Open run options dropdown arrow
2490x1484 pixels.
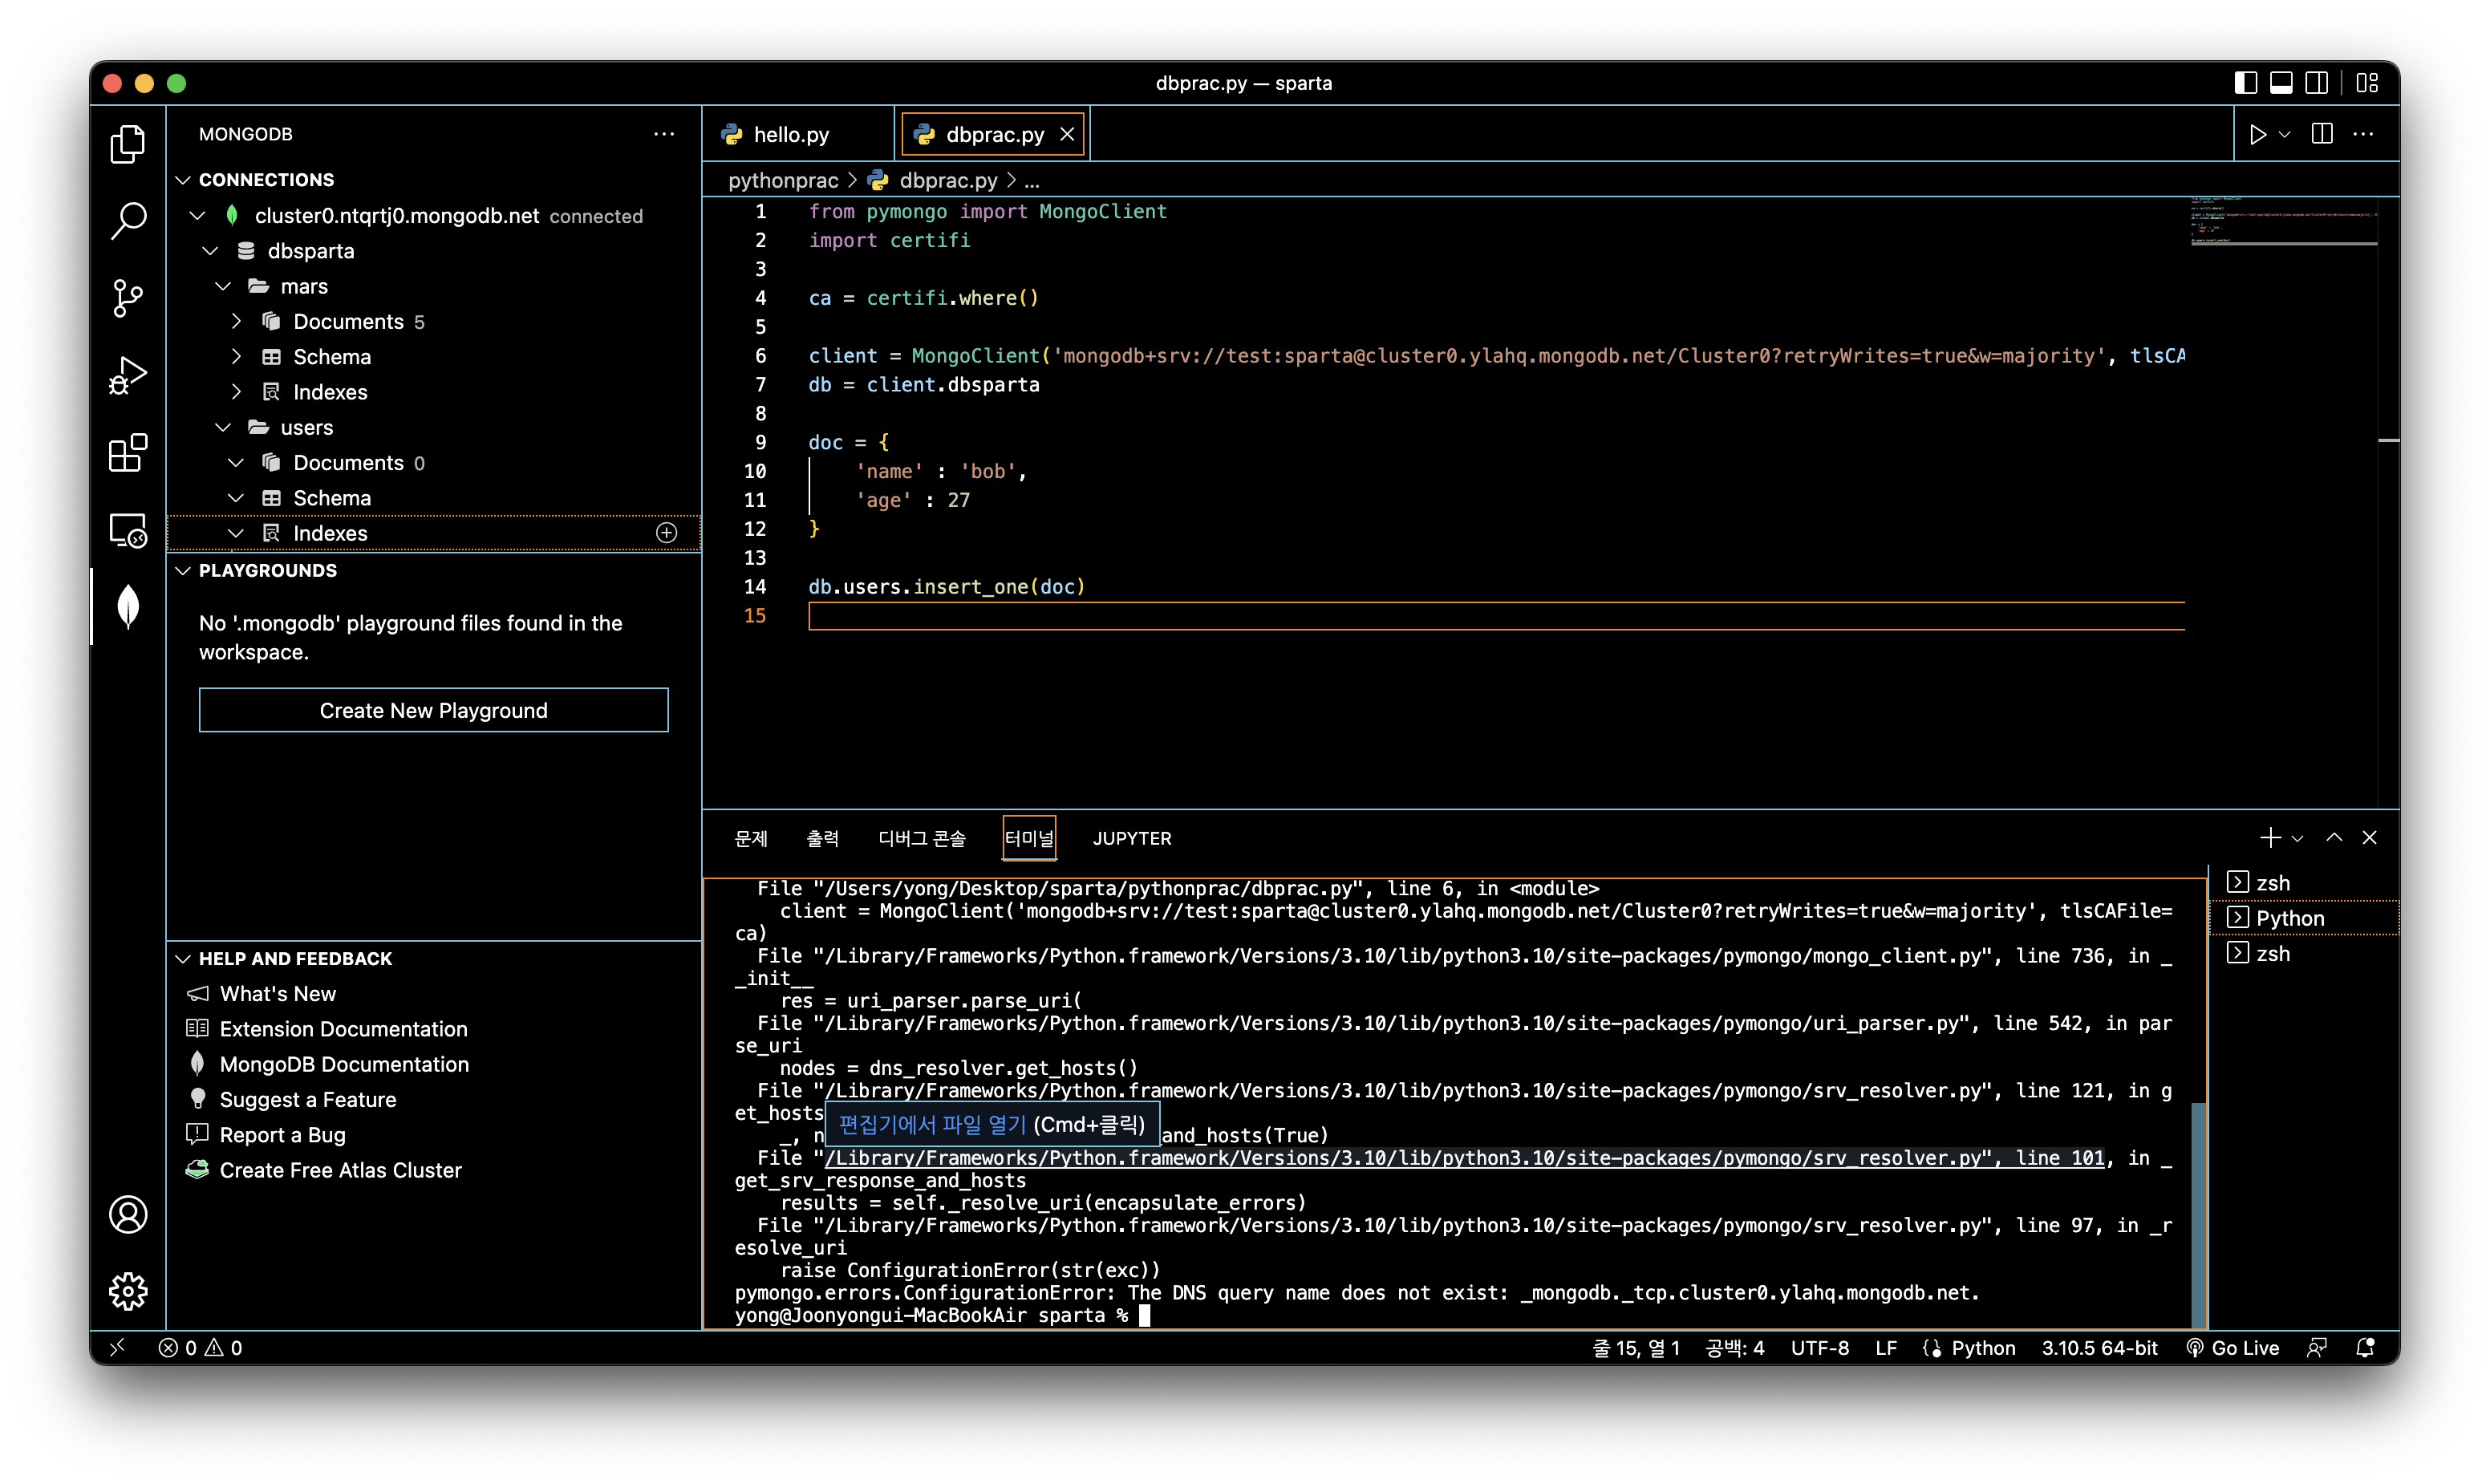[x=2285, y=134]
